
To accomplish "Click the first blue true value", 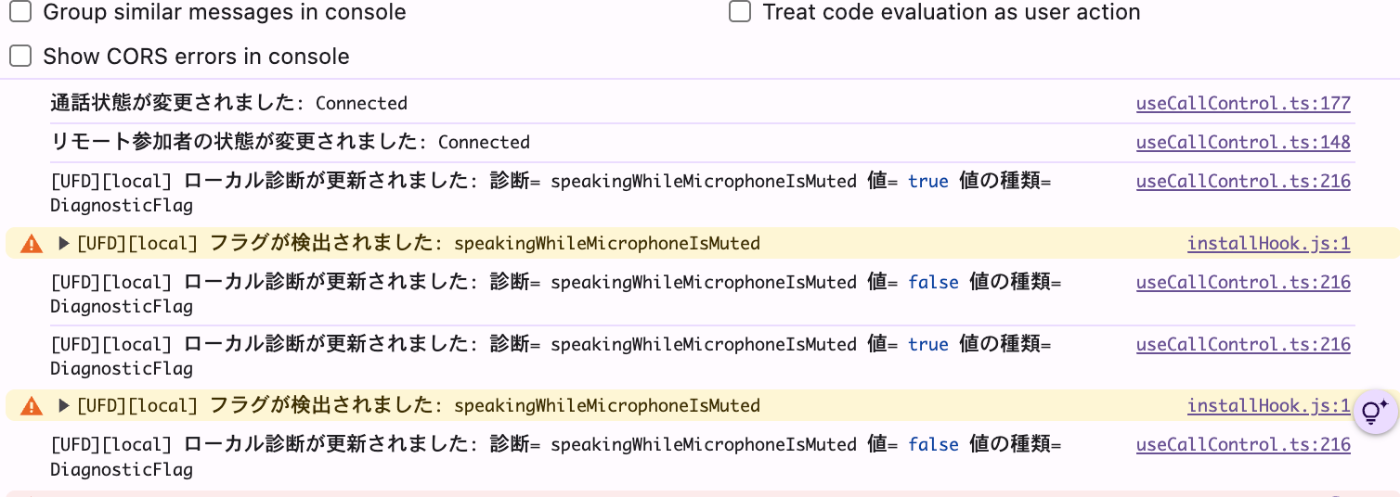I will 928,182.
